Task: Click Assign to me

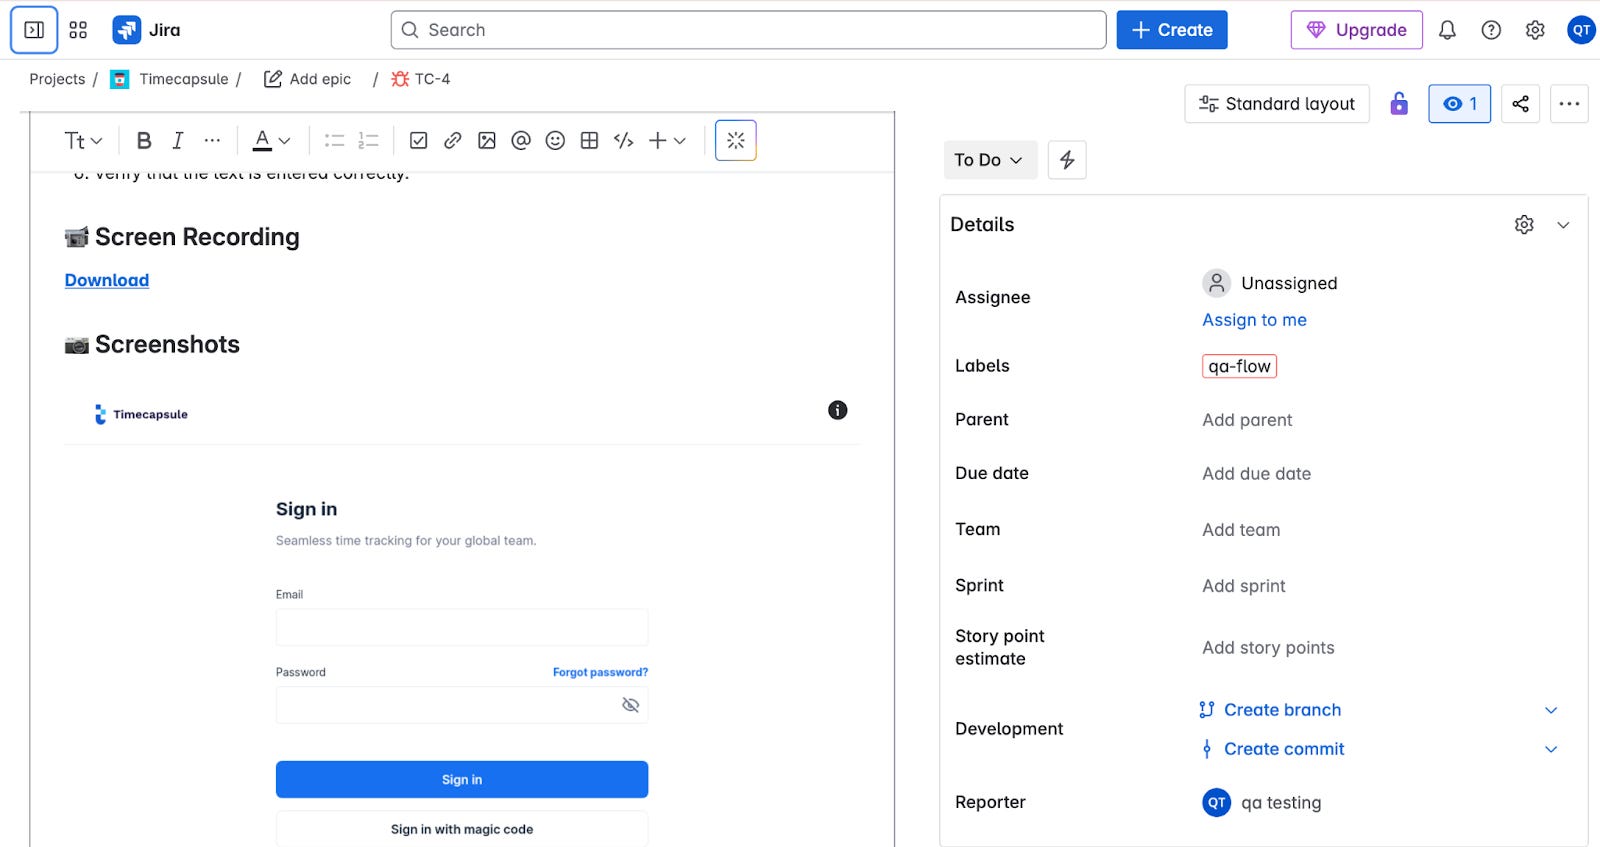Action: pos(1254,320)
